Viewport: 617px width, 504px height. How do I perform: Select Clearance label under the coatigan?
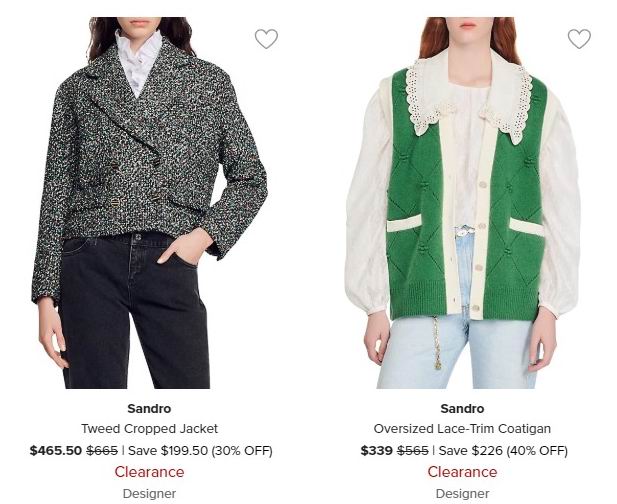tap(462, 472)
